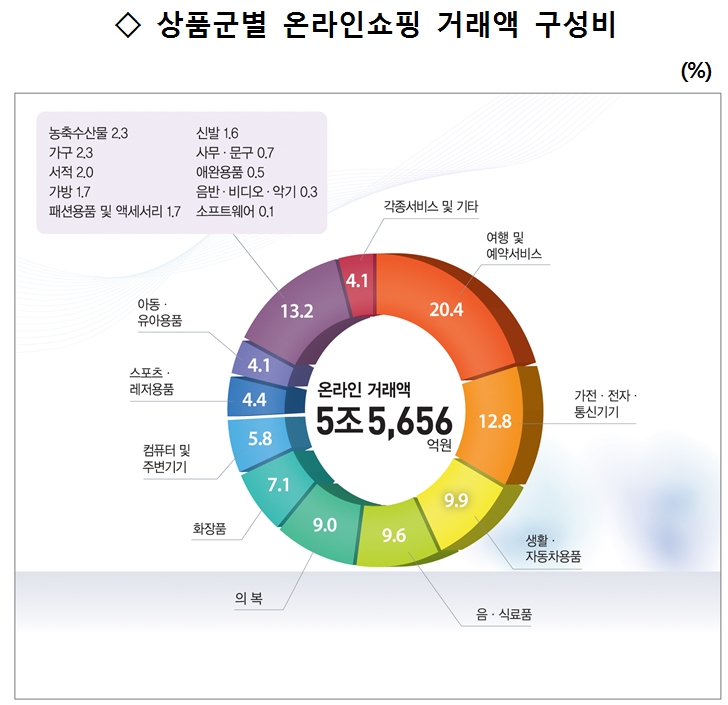The width and height of the screenshot is (728, 705).
Task: Click the 가방 1.7 legend entry
Action: pos(70,192)
